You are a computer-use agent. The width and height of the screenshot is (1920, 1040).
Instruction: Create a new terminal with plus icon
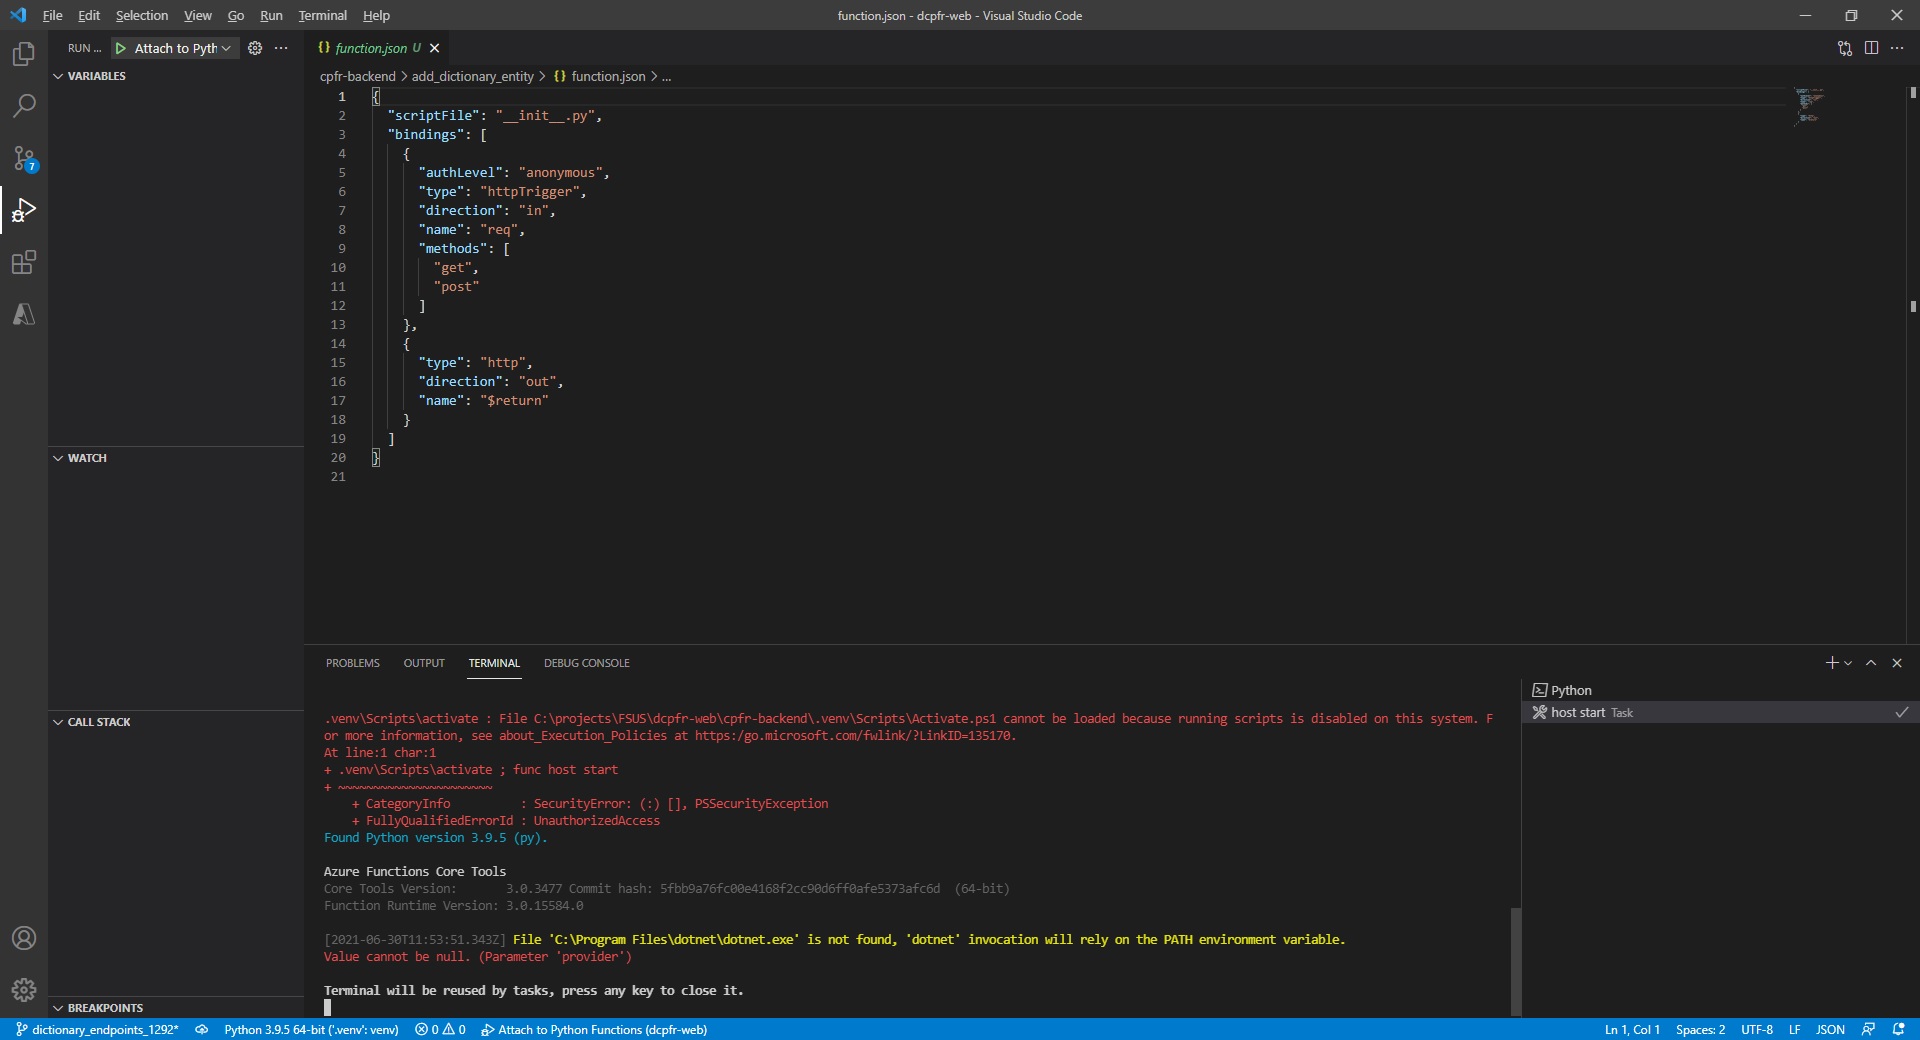point(1832,663)
